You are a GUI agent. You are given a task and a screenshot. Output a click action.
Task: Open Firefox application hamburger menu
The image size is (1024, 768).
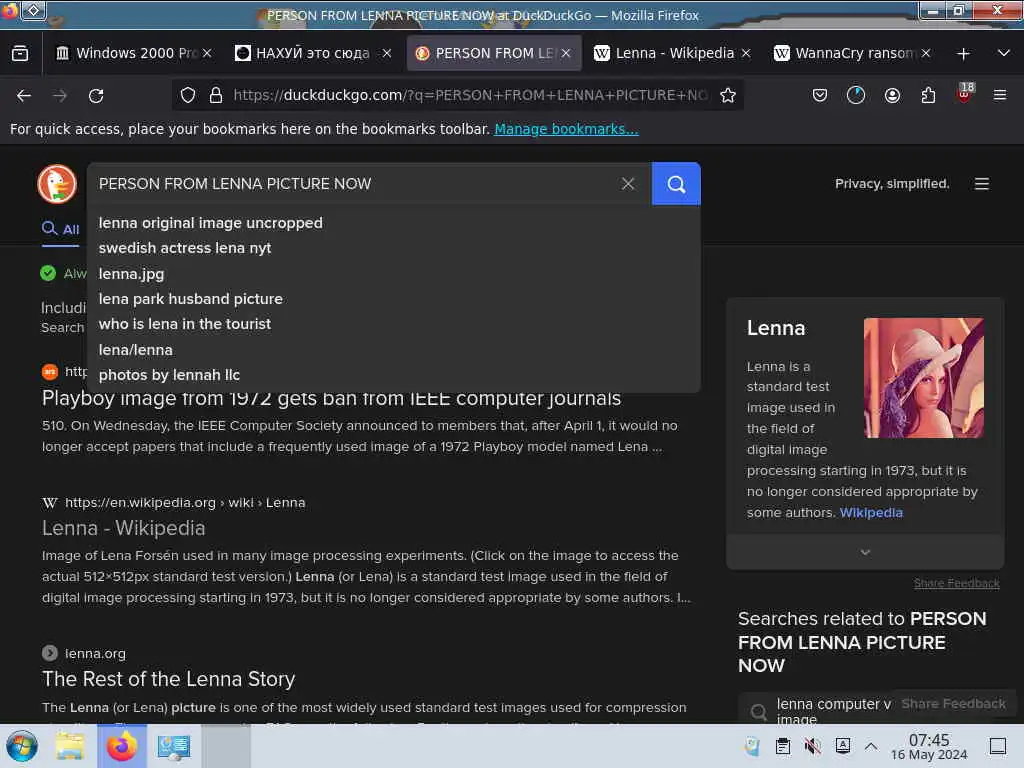tap(1000, 95)
